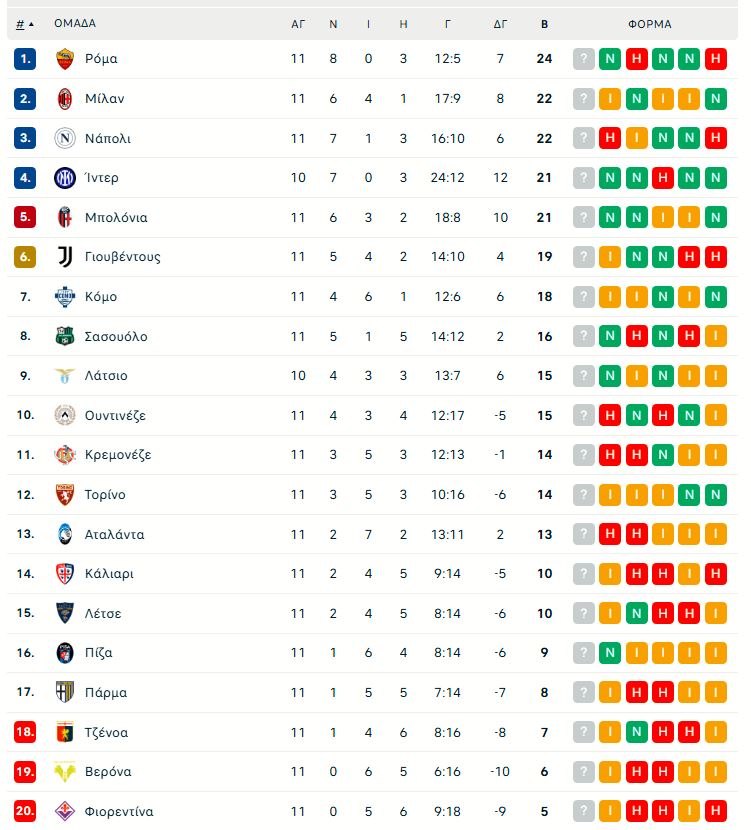Click the Napoli club logo
Screen dimensions: 751x830
pyautogui.click(x=65, y=138)
